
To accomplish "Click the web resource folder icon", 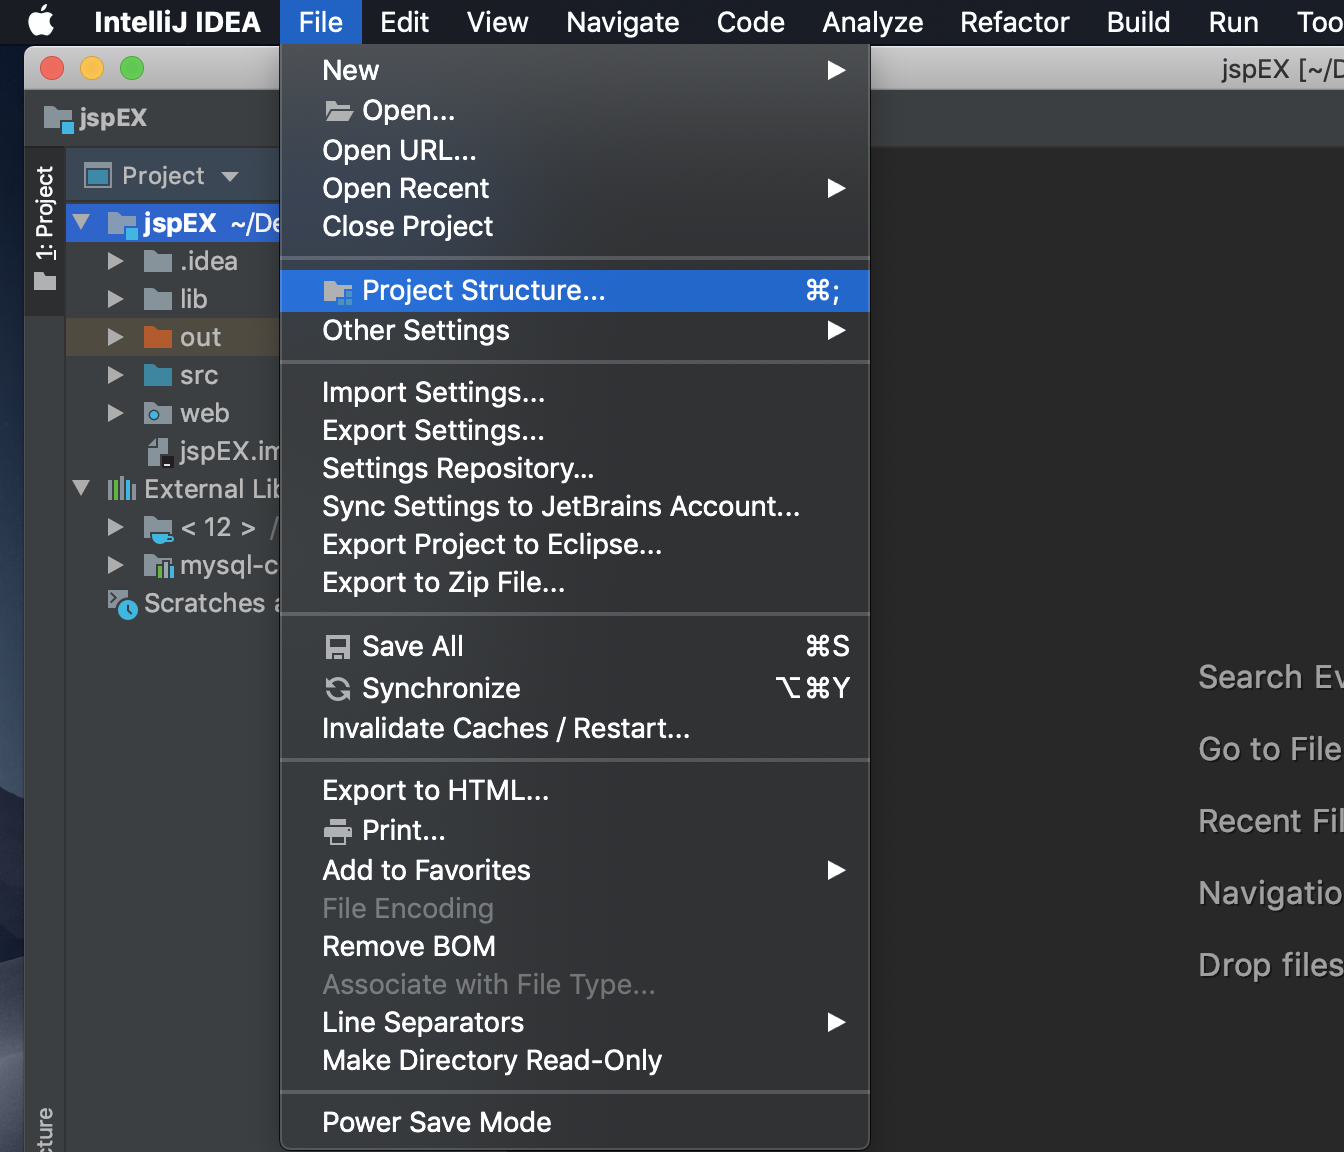I will [158, 413].
